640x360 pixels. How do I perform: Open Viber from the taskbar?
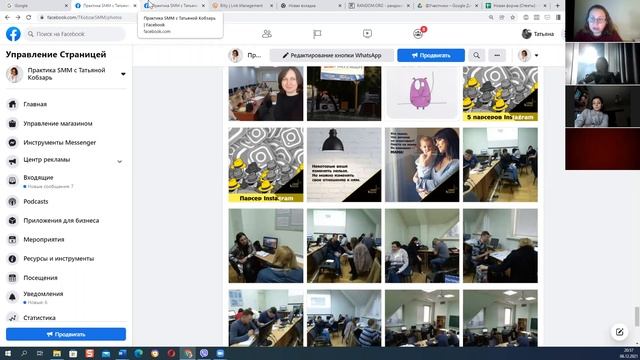204,353
